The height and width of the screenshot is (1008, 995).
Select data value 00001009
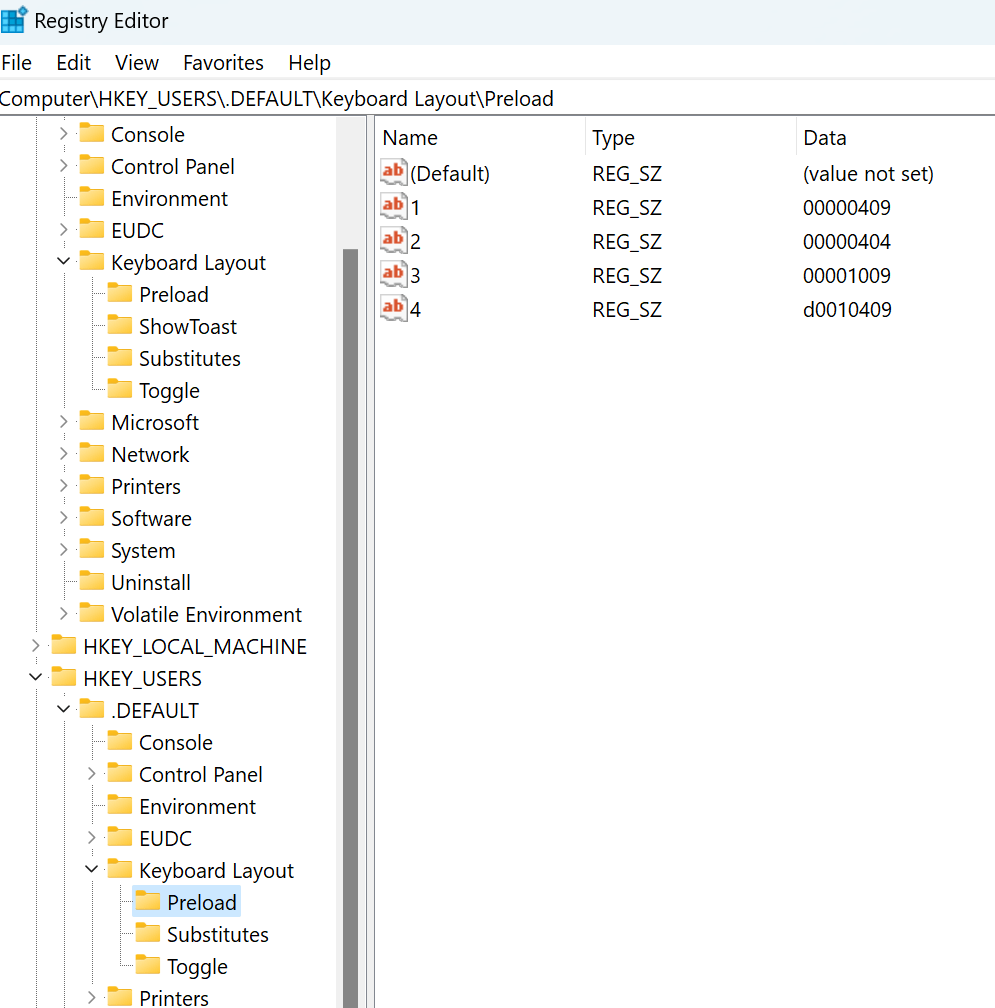(847, 276)
